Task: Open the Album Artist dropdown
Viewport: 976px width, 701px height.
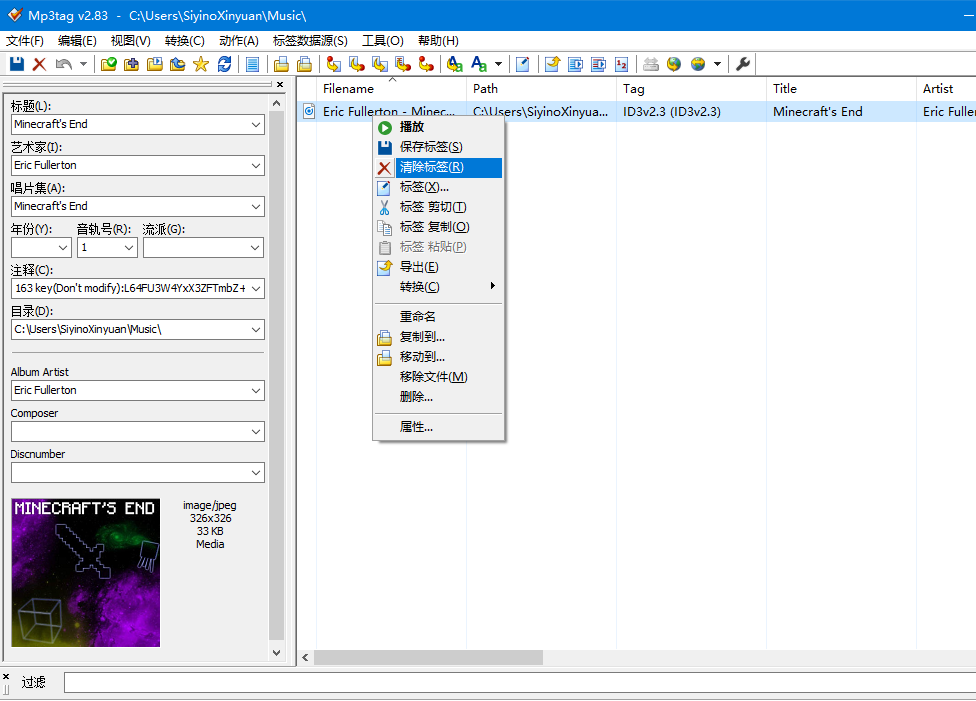Action: click(x=254, y=390)
